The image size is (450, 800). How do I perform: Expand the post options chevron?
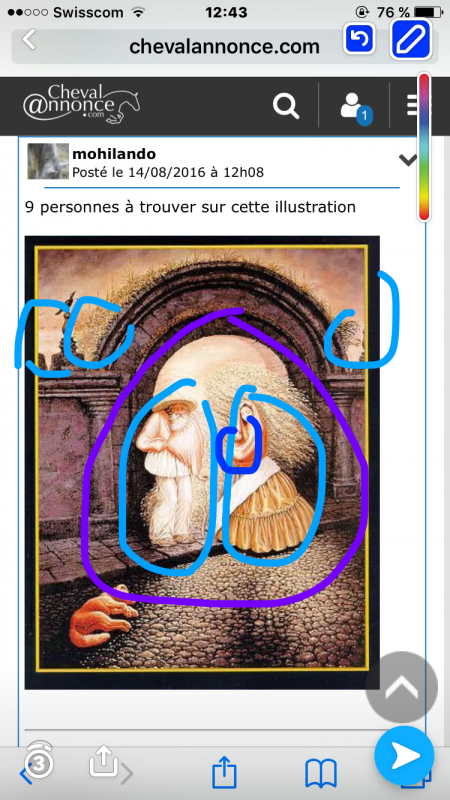coord(408,160)
